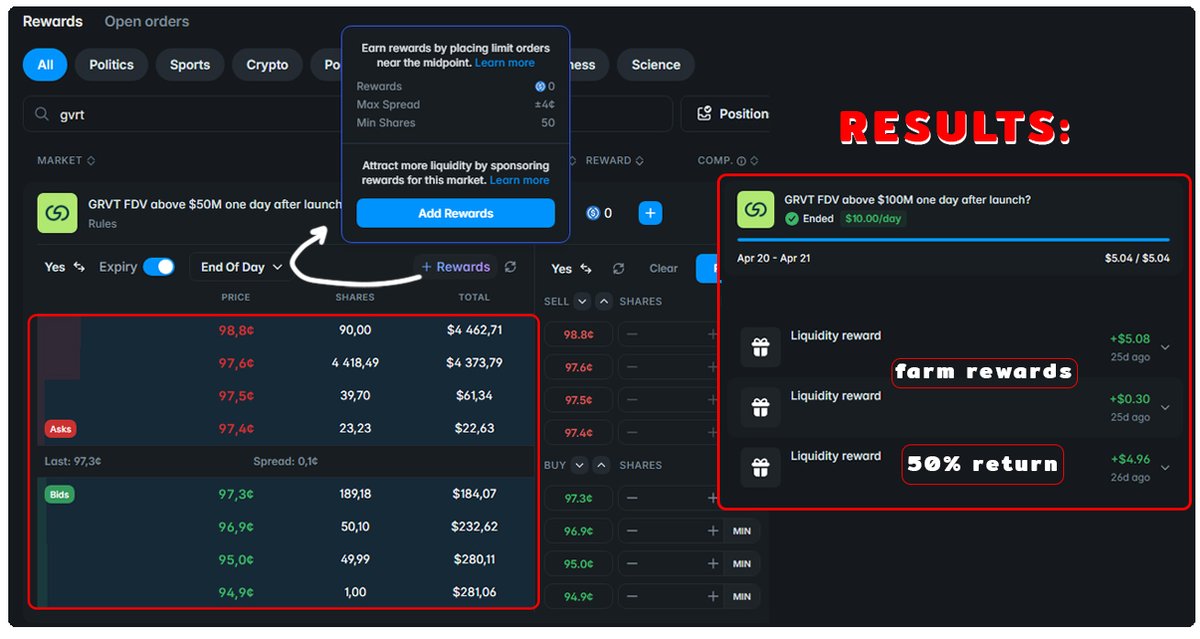
Task: Toggle the Expiry switch off
Action: [159, 267]
